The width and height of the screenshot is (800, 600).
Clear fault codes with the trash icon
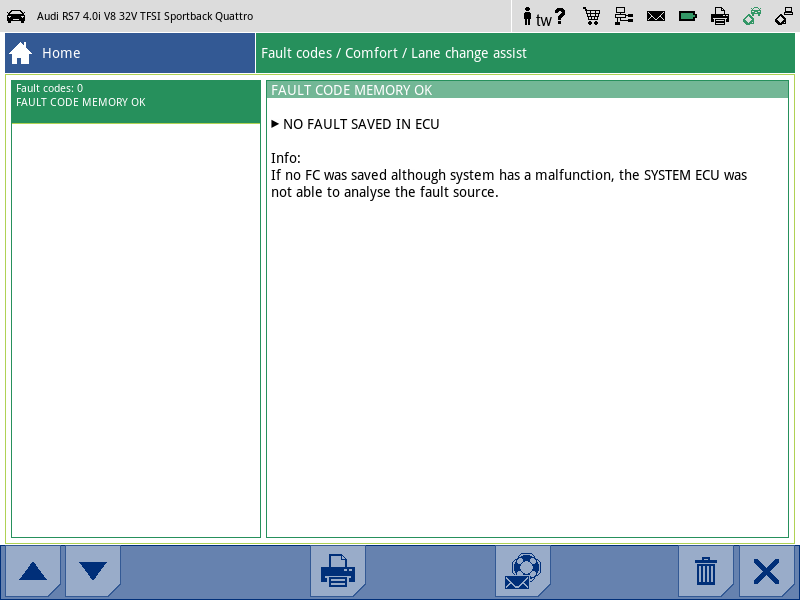click(x=707, y=571)
